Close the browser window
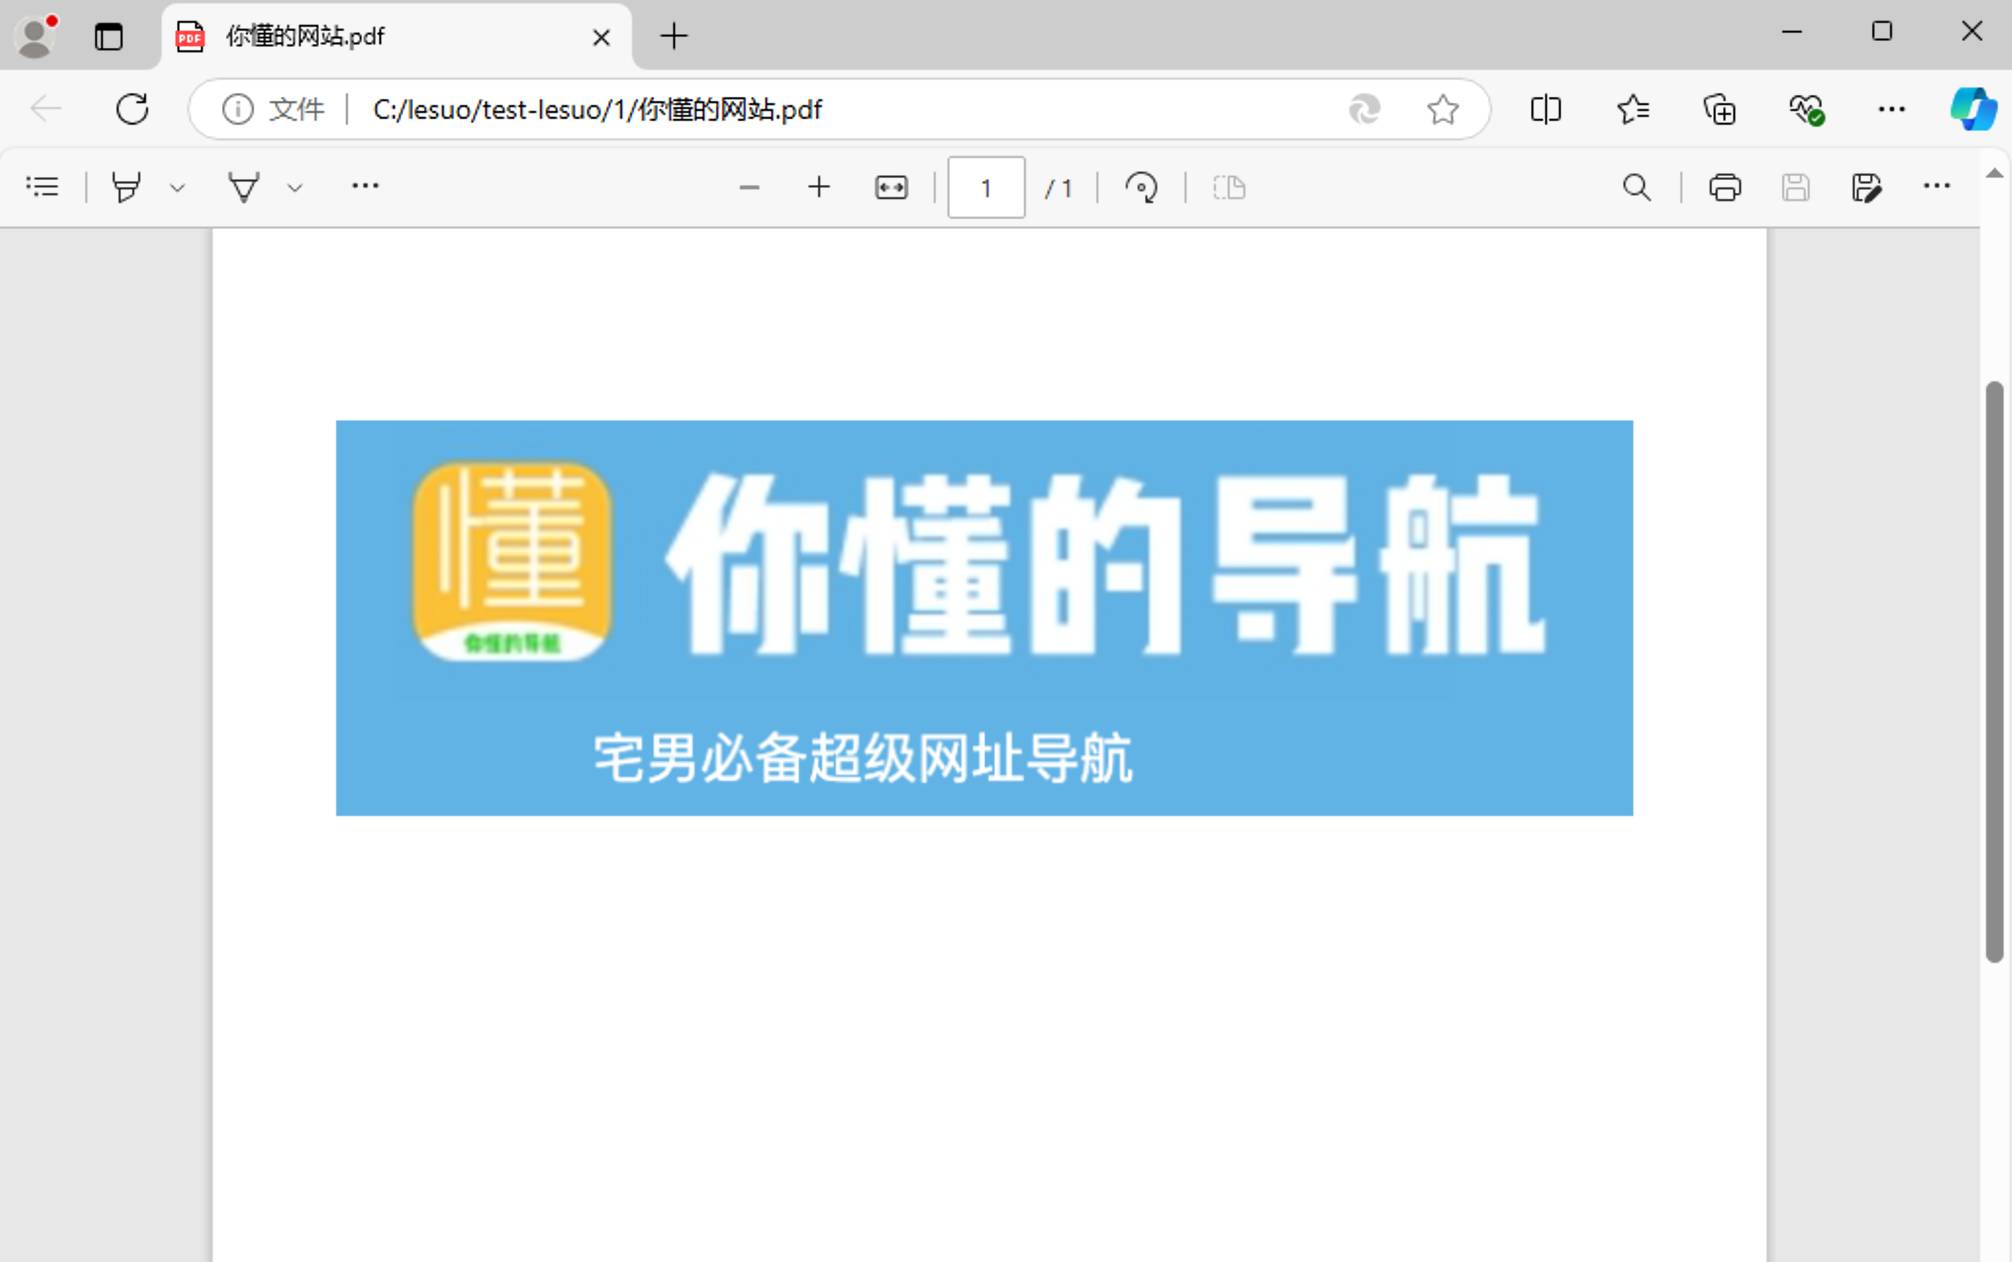 1972,32
